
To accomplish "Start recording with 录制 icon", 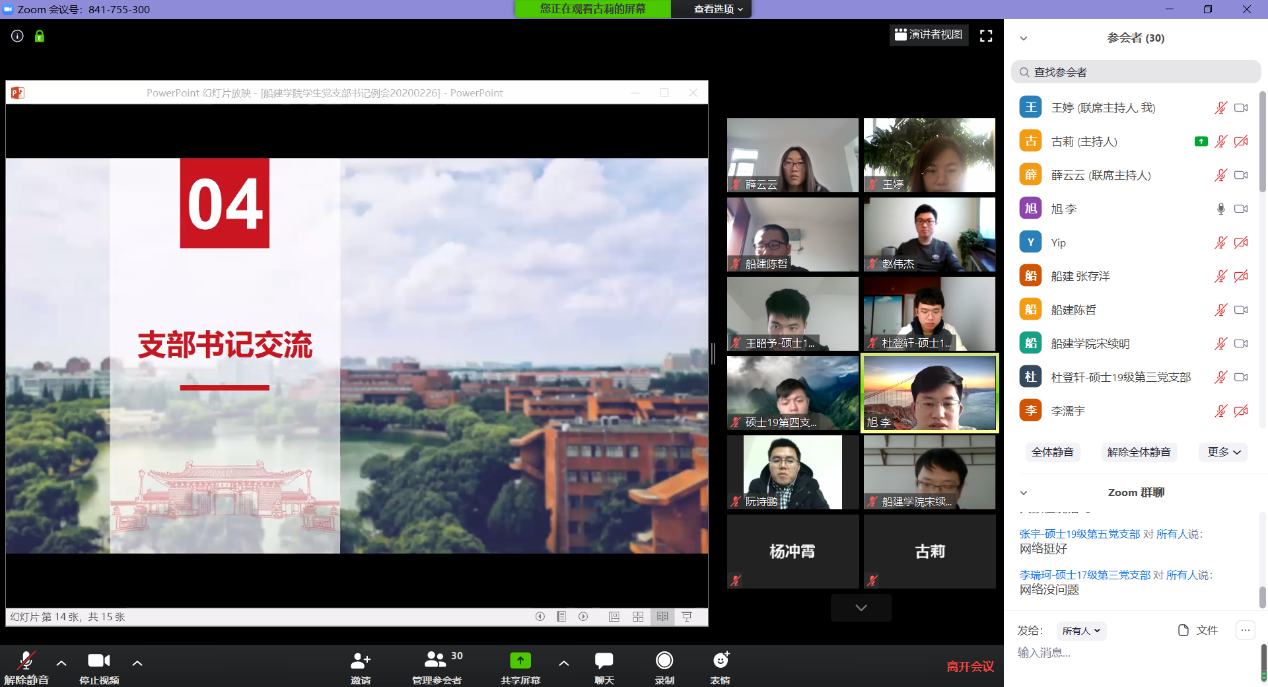I will [x=664, y=662].
